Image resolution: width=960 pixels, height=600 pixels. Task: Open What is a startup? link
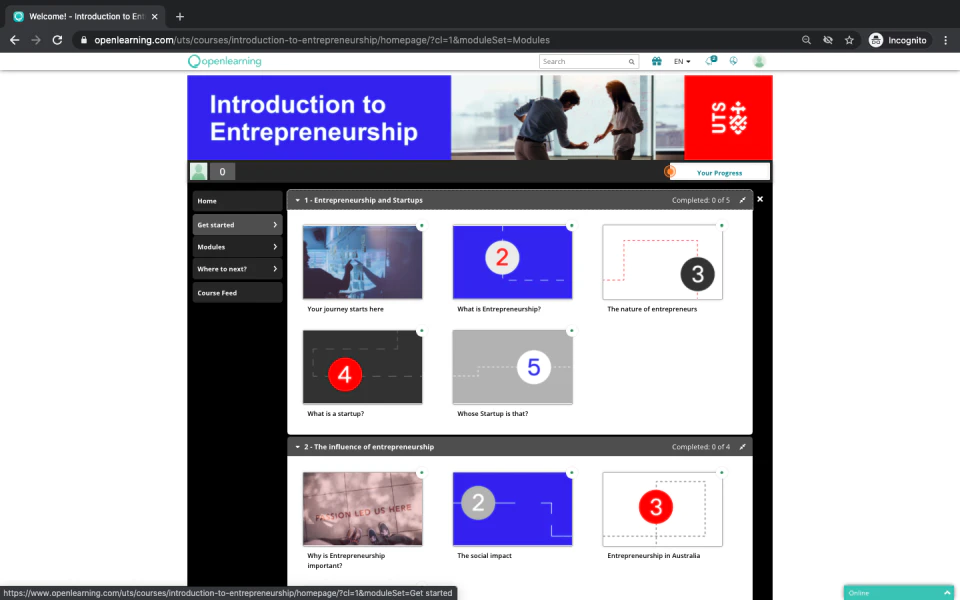coord(336,414)
